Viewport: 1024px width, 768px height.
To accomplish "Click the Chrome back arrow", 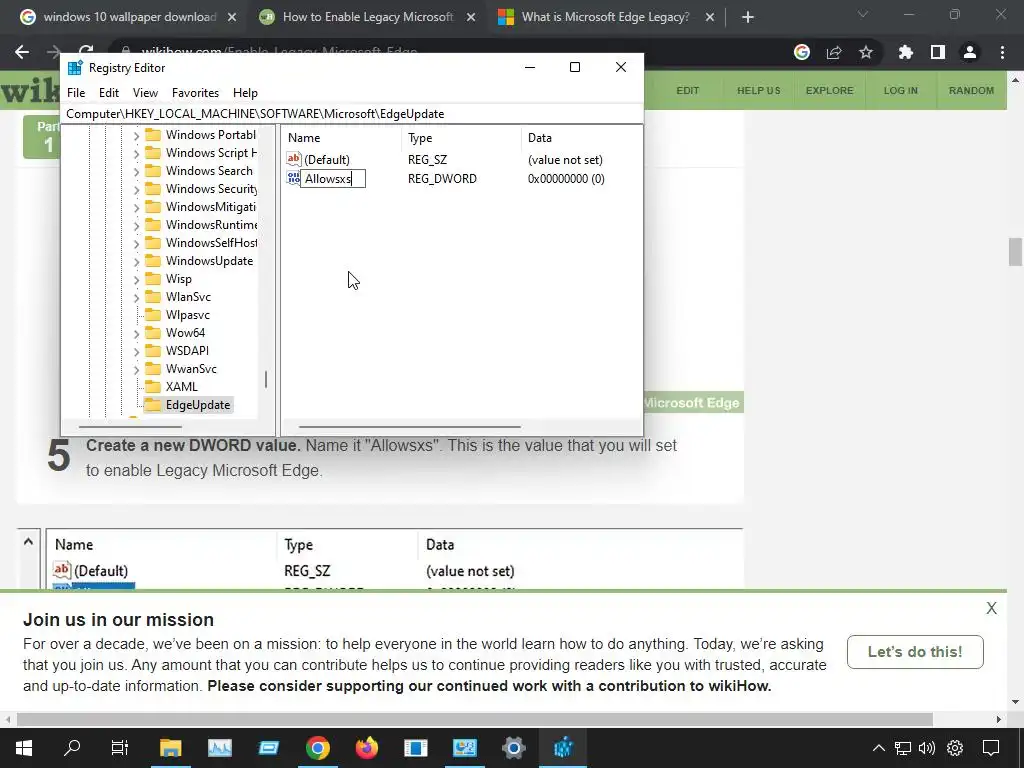I will click(22, 52).
